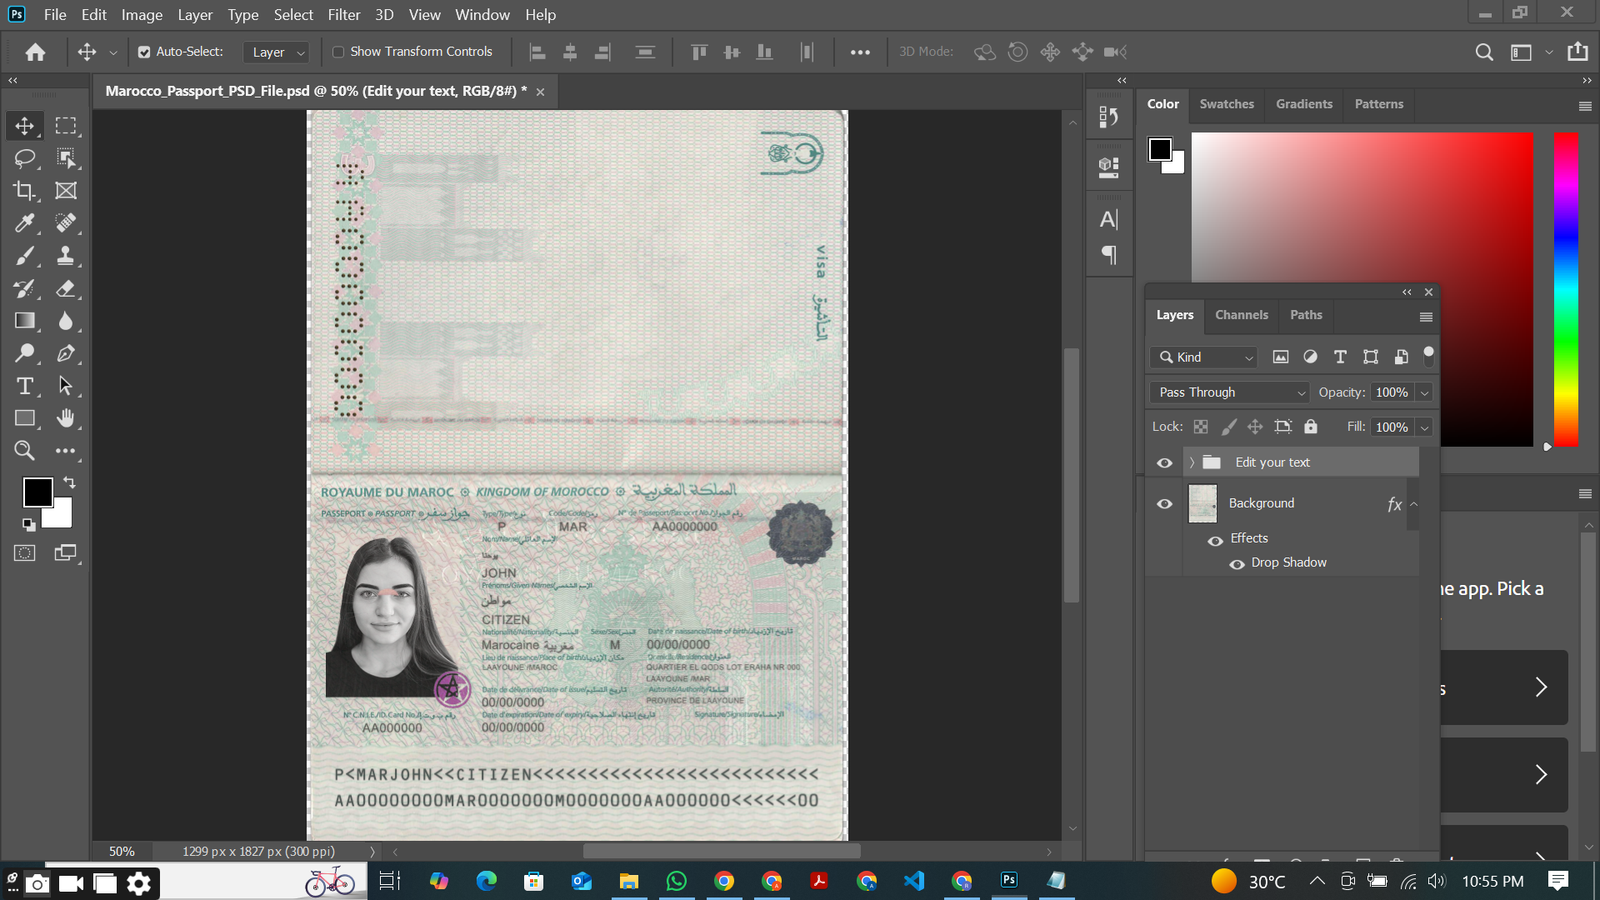Select the Dodge tool

pyautogui.click(x=25, y=353)
